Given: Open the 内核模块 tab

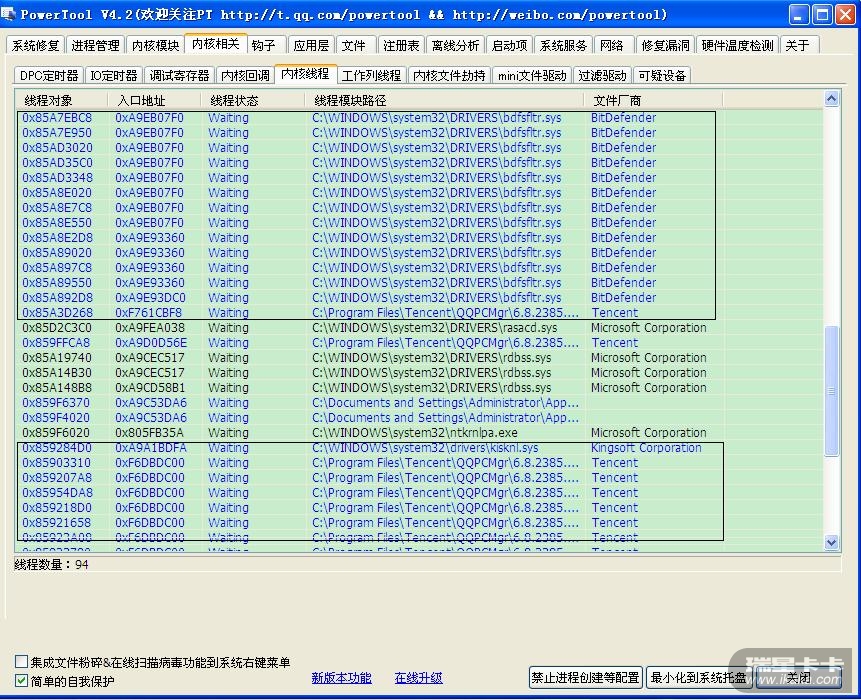Looking at the screenshot, I should [x=155, y=46].
